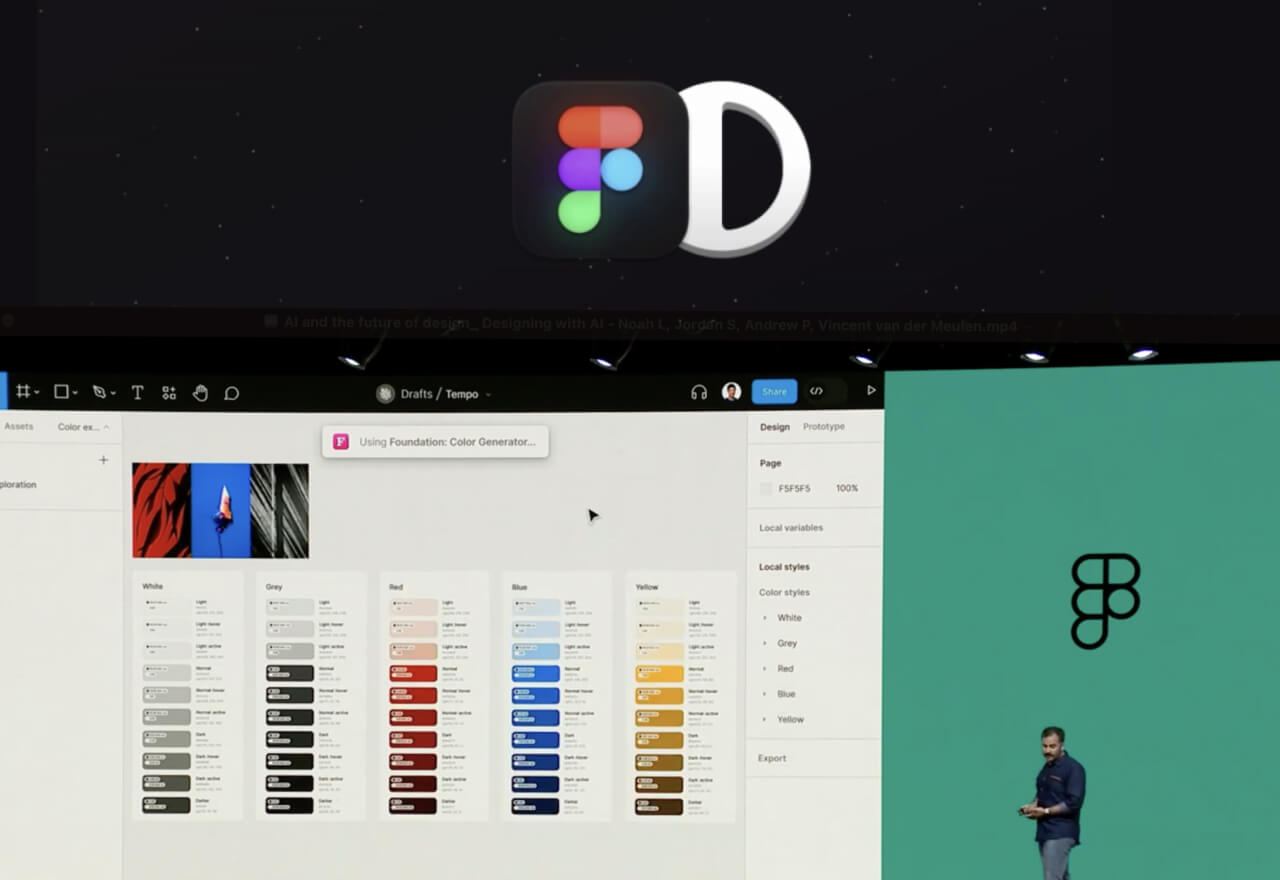Click the headphones audio icon
Viewport: 1280px width, 880px height.
click(699, 392)
